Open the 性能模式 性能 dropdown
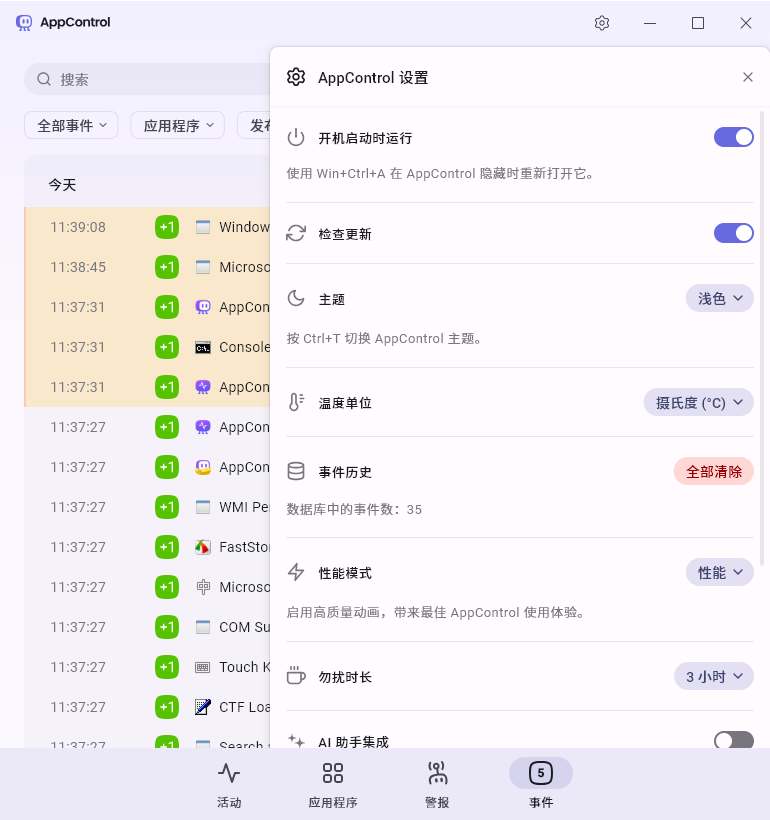 [719, 572]
